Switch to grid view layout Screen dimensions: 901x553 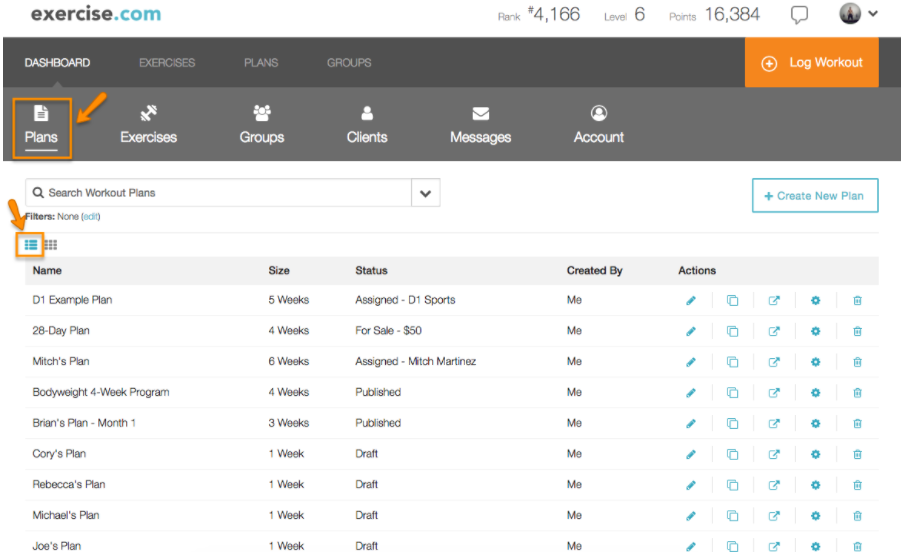click(x=51, y=245)
